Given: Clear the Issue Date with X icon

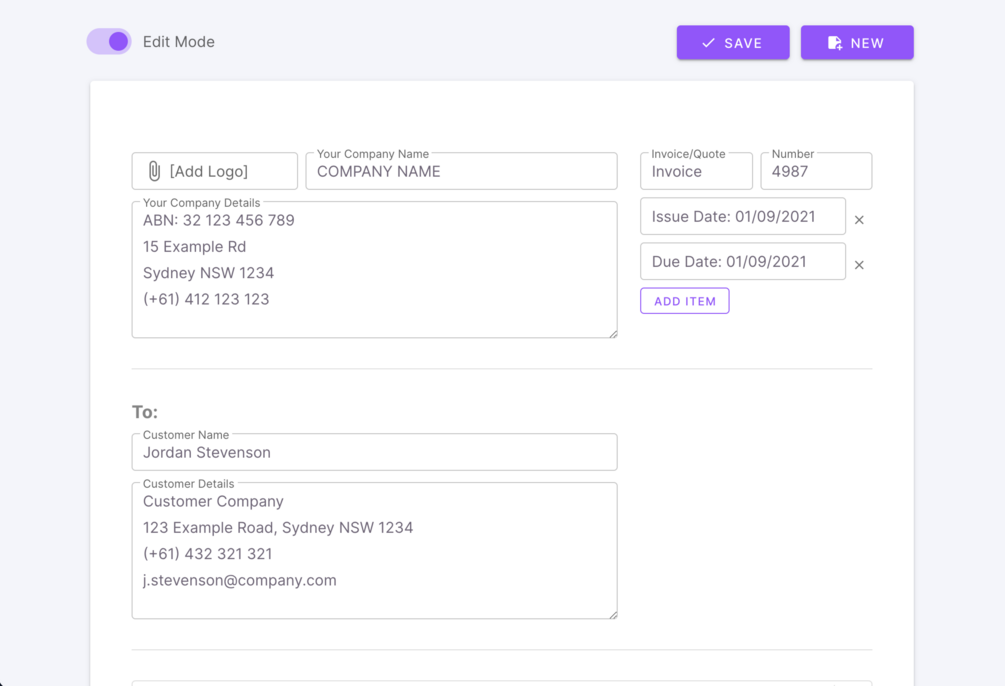Looking at the screenshot, I should pyautogui.click(x=859, y=220).
